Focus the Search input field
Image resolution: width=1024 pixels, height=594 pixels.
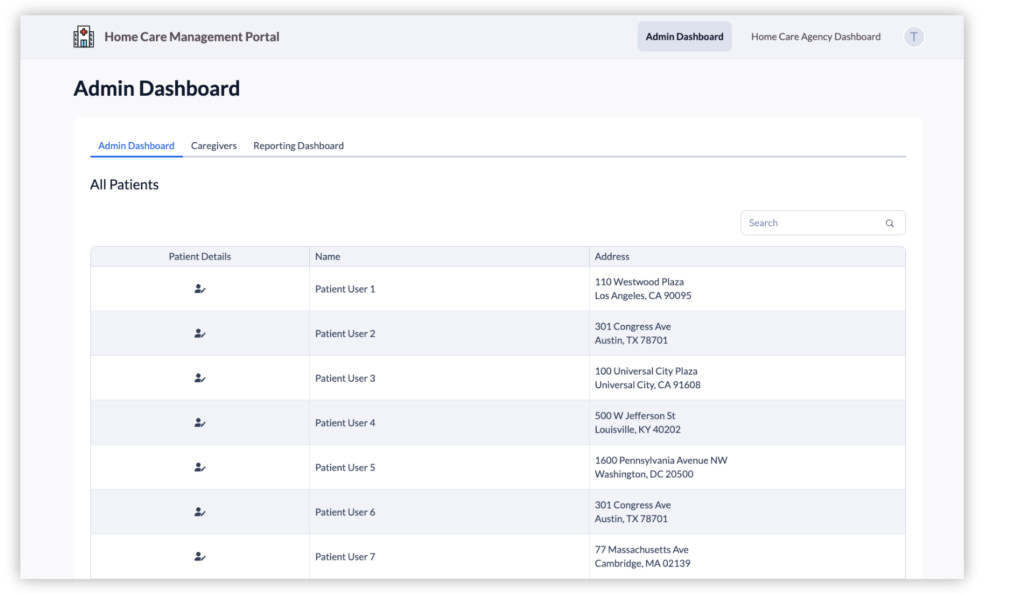coord(823,223)
